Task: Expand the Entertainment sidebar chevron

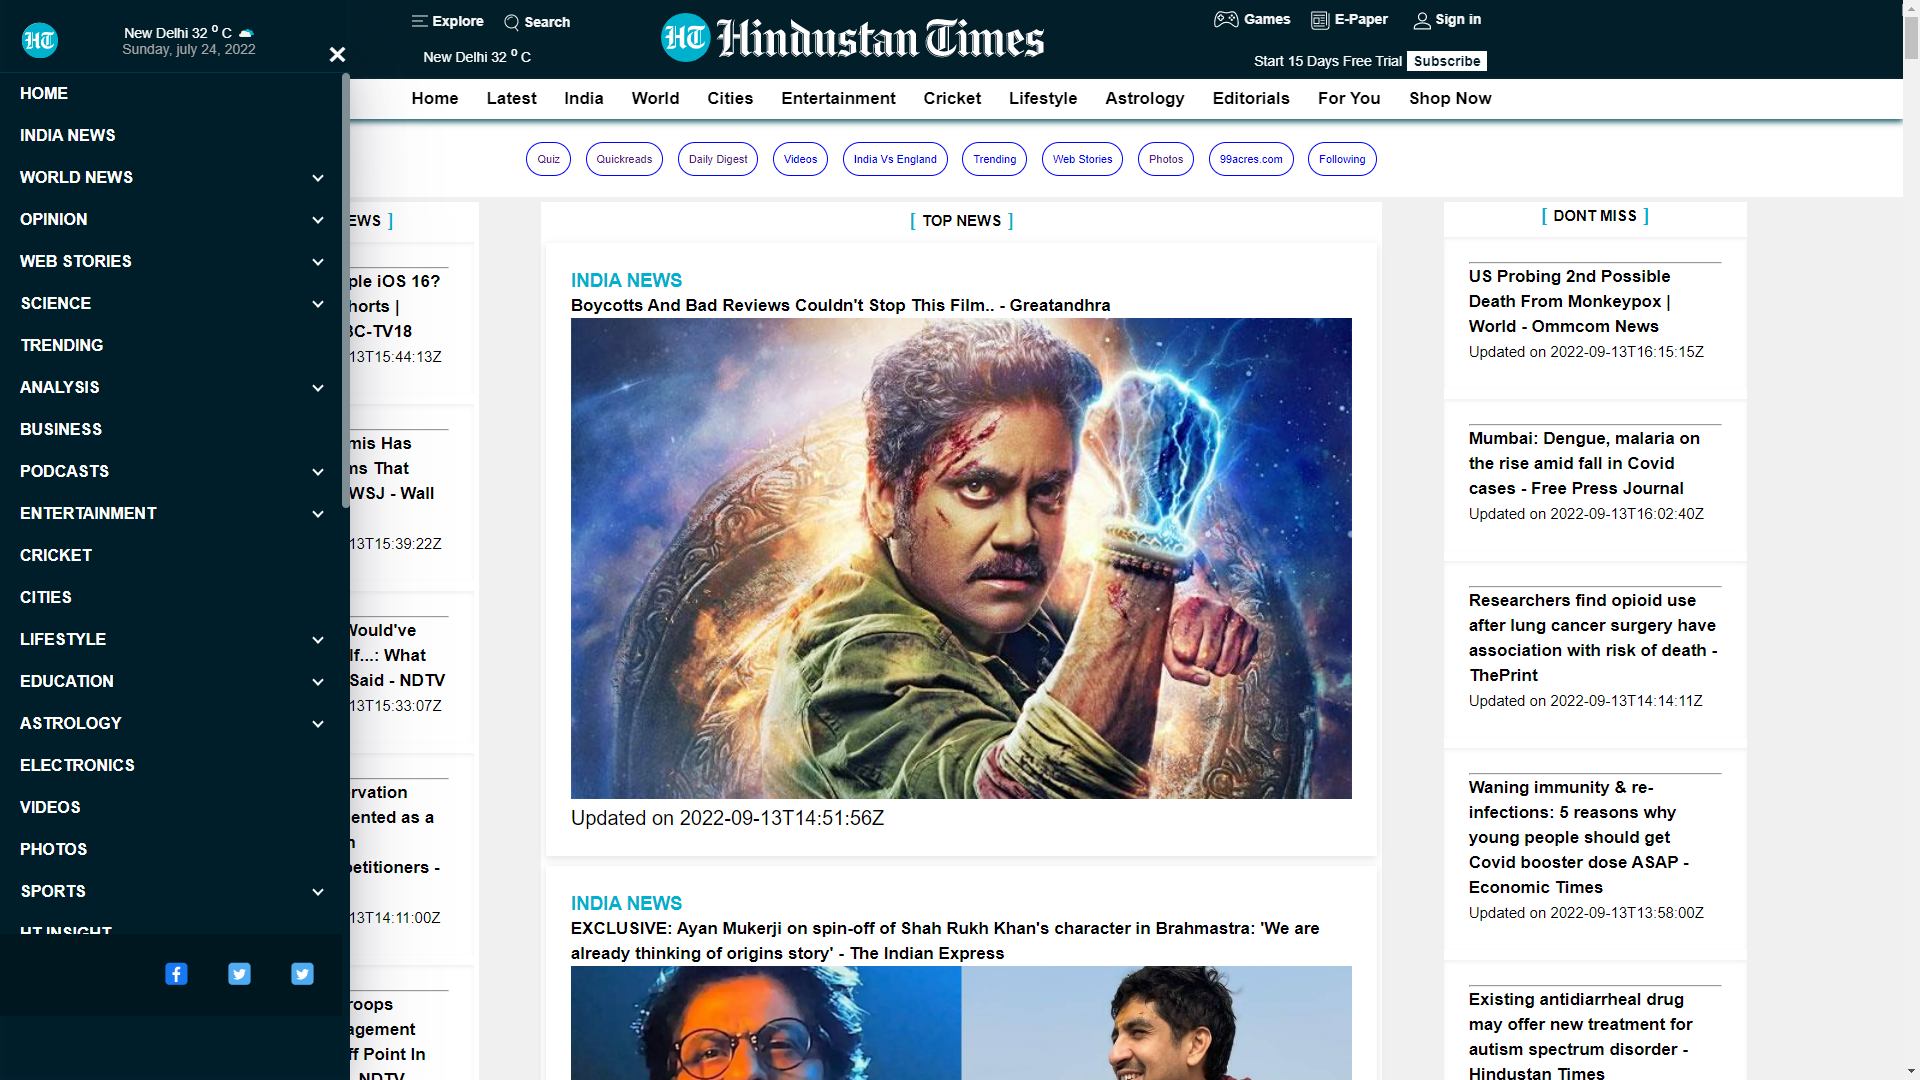Action: click(318, 514)
